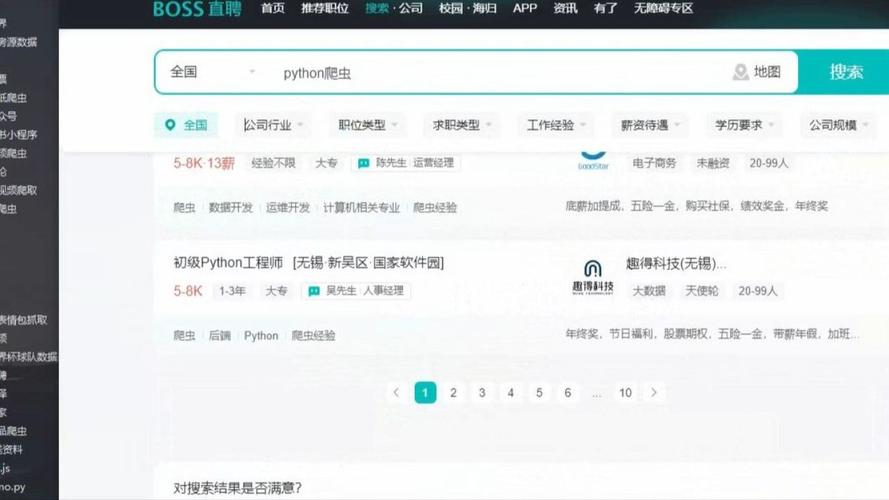Jump to page 3 of results

tap(482, 393)
